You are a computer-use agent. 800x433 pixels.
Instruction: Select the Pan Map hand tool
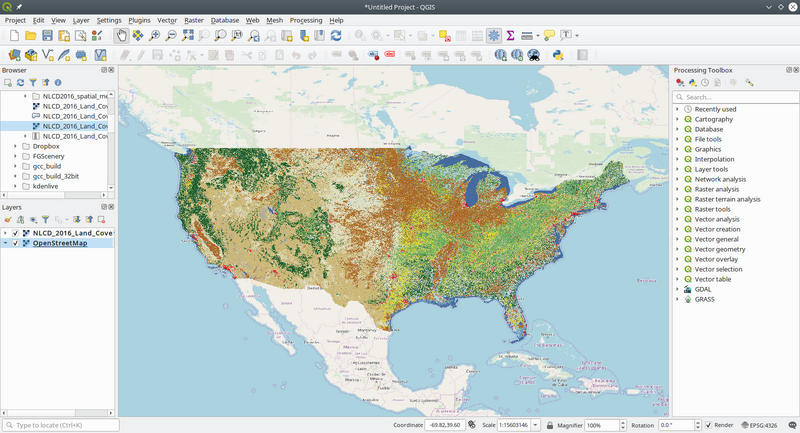pos(121,36)
